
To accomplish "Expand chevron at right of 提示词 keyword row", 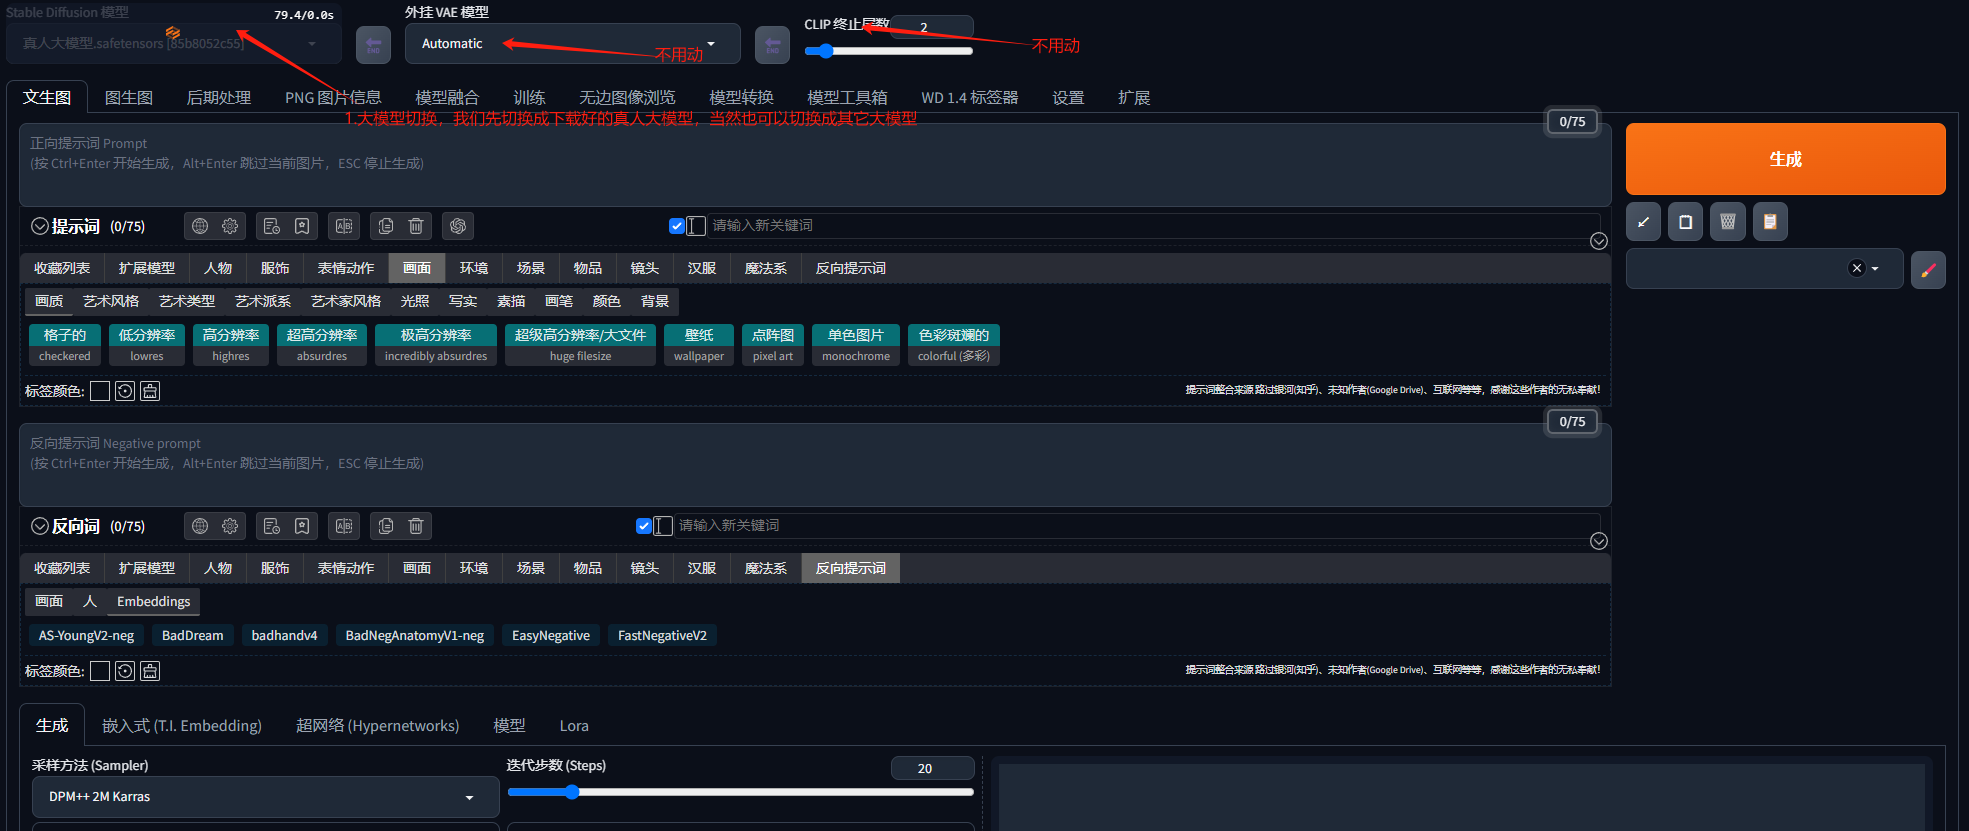I will tap(1599, 241).
